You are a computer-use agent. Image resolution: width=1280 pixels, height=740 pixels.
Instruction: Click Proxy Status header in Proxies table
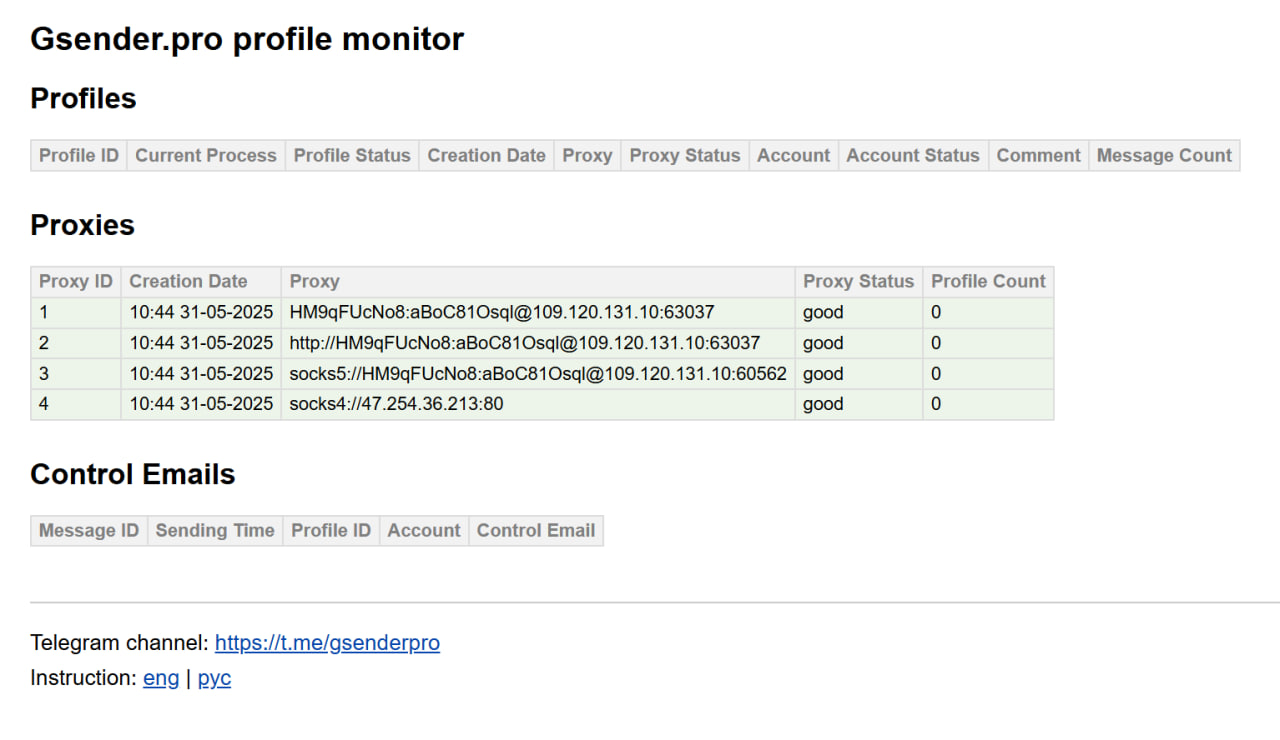click(x=859, y=281)
